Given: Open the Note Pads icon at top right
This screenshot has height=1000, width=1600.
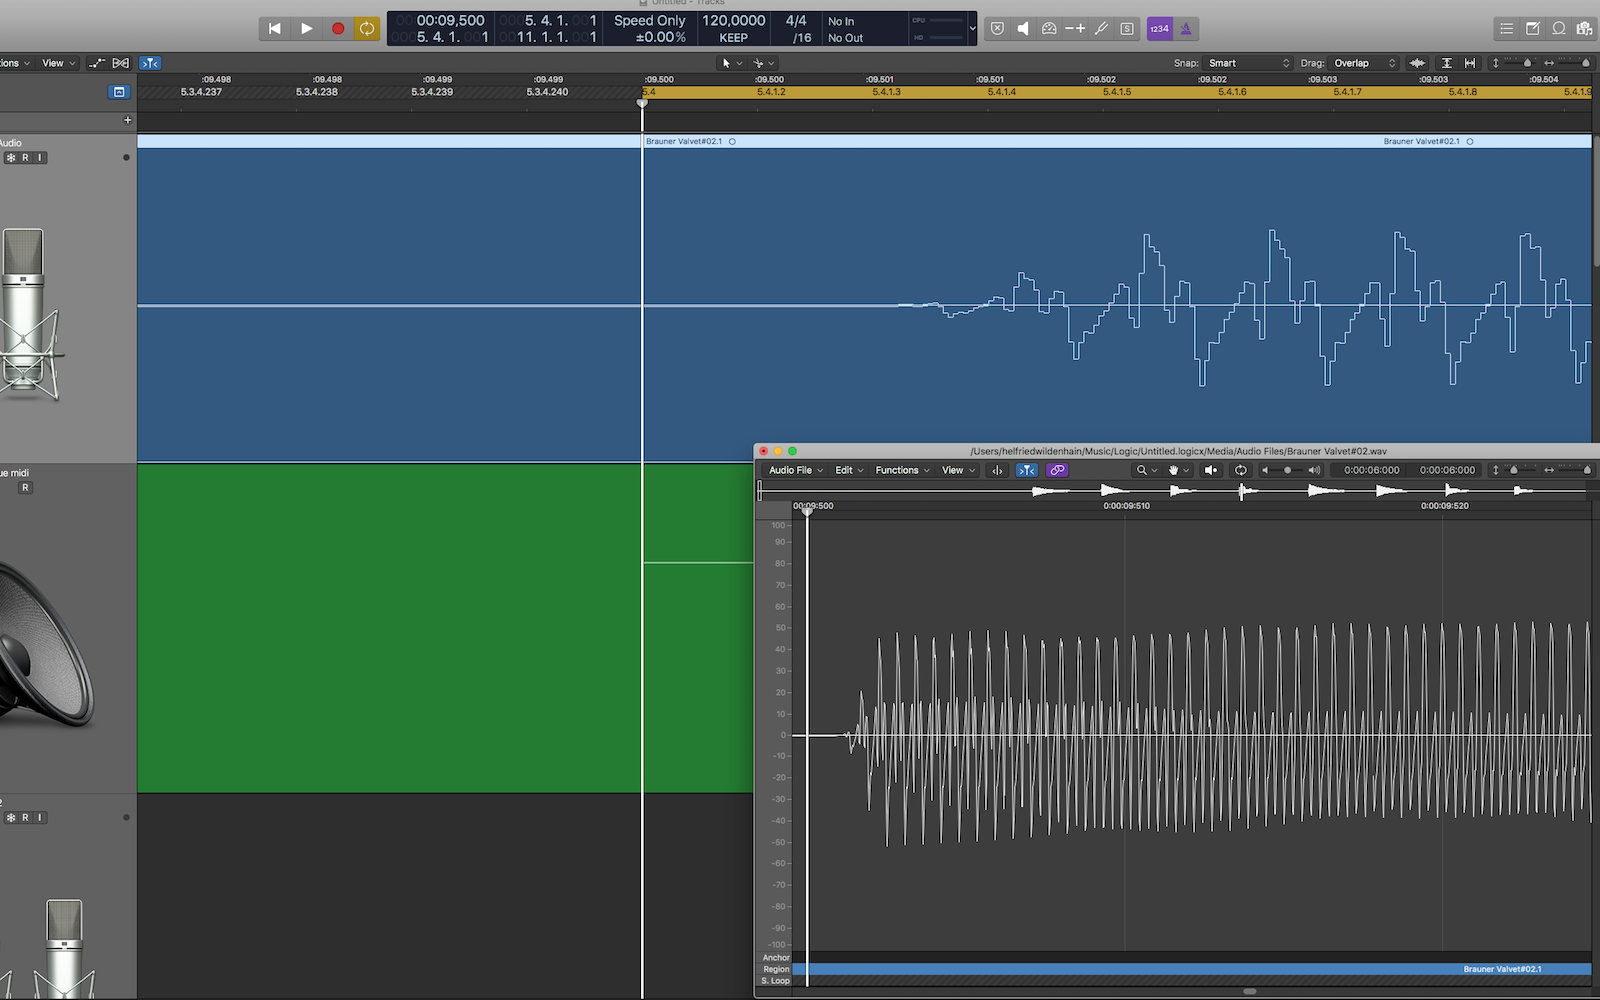Looking at the screenshot, I should click(x=1532, y=29).
